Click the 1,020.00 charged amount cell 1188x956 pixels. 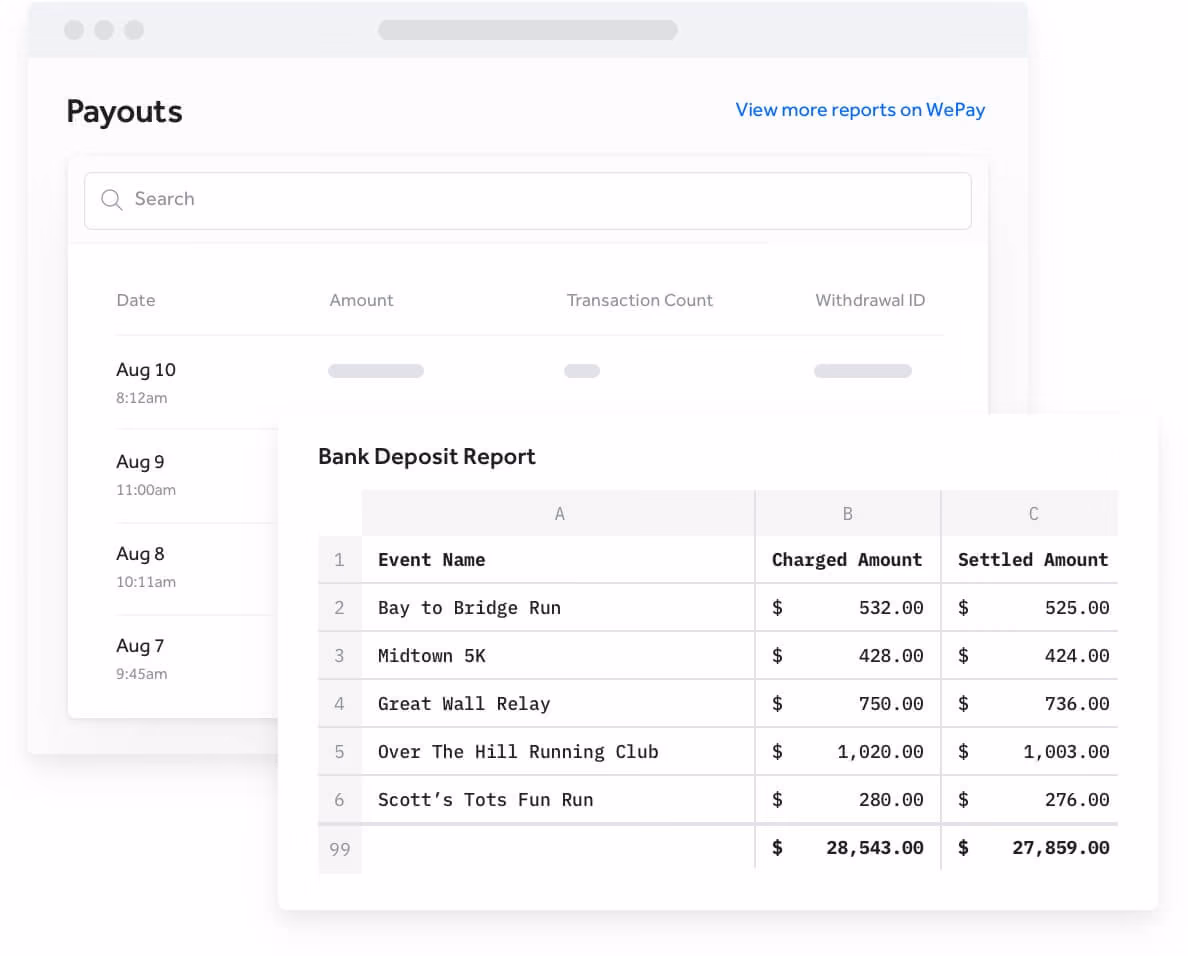coord(848,751)
